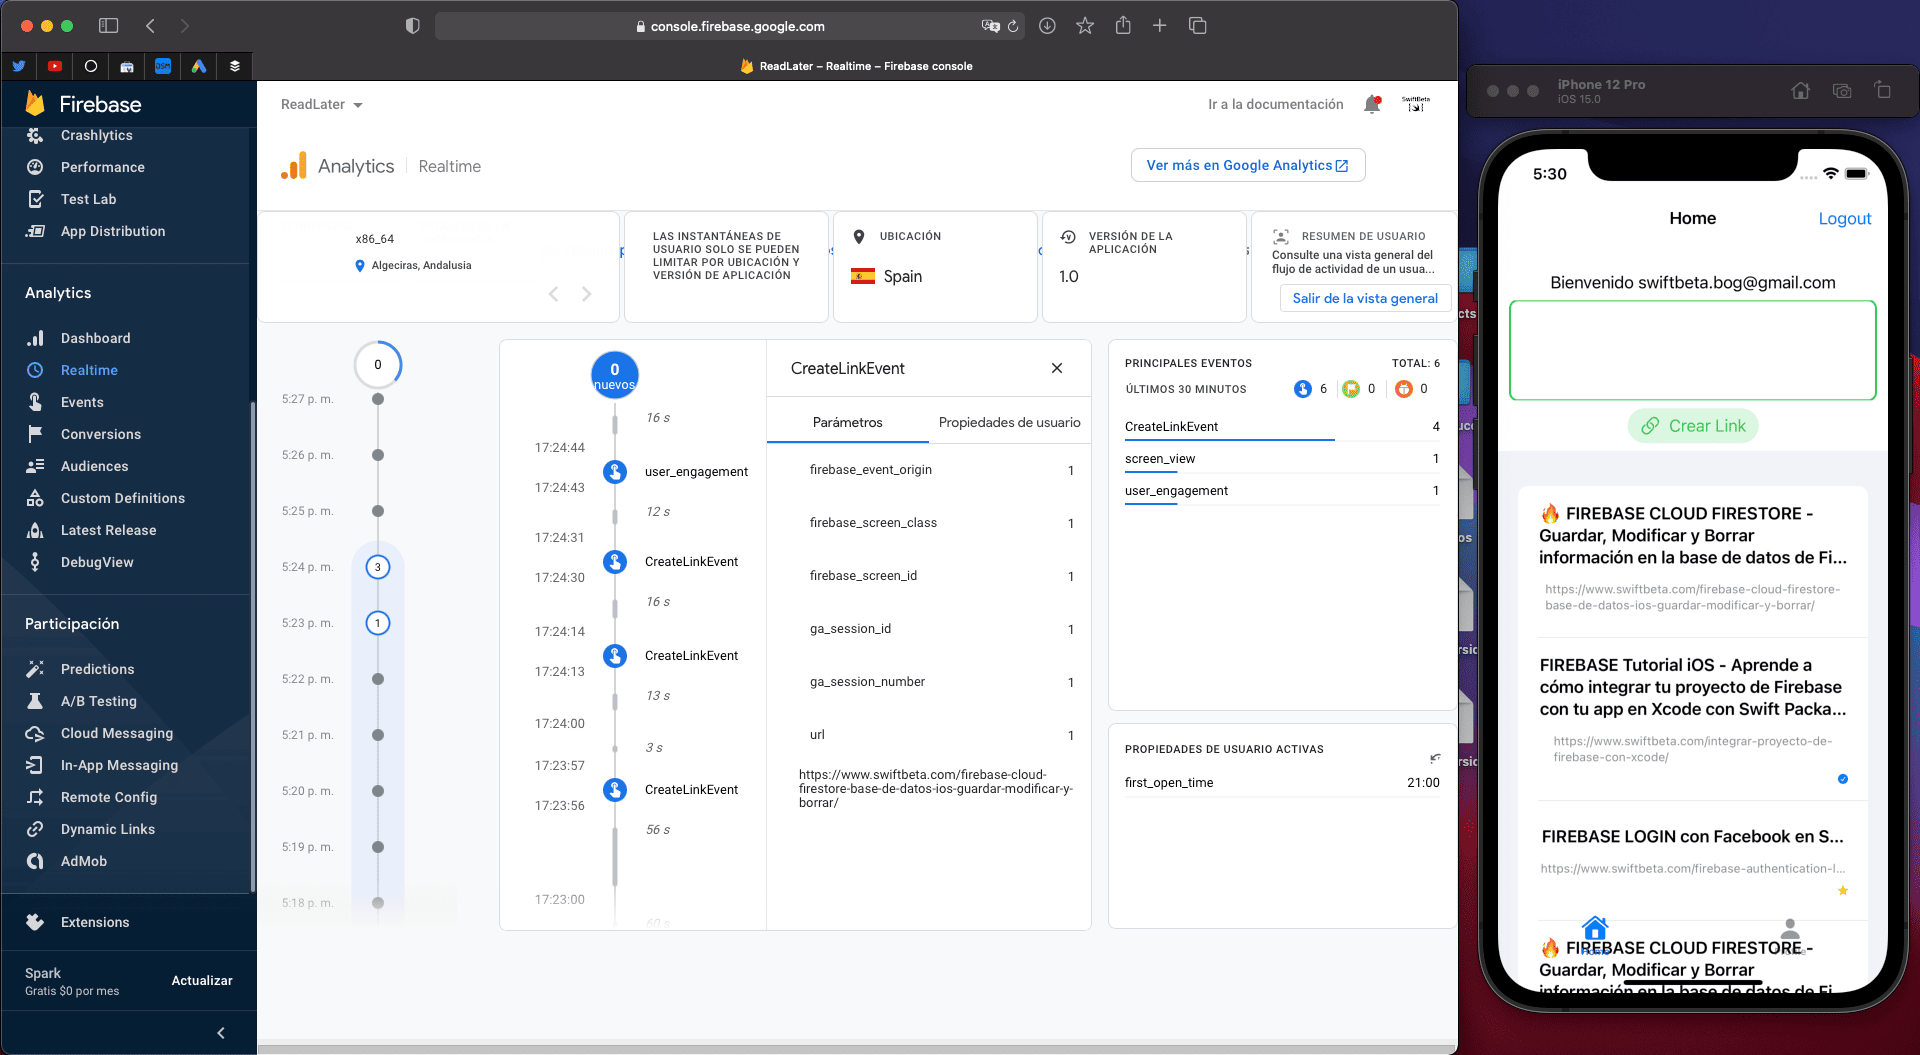1920x1055 pixels.
Task: Click Ver más en Google Analytics button
Action: pyautogui.click(x=1248, y=165)
